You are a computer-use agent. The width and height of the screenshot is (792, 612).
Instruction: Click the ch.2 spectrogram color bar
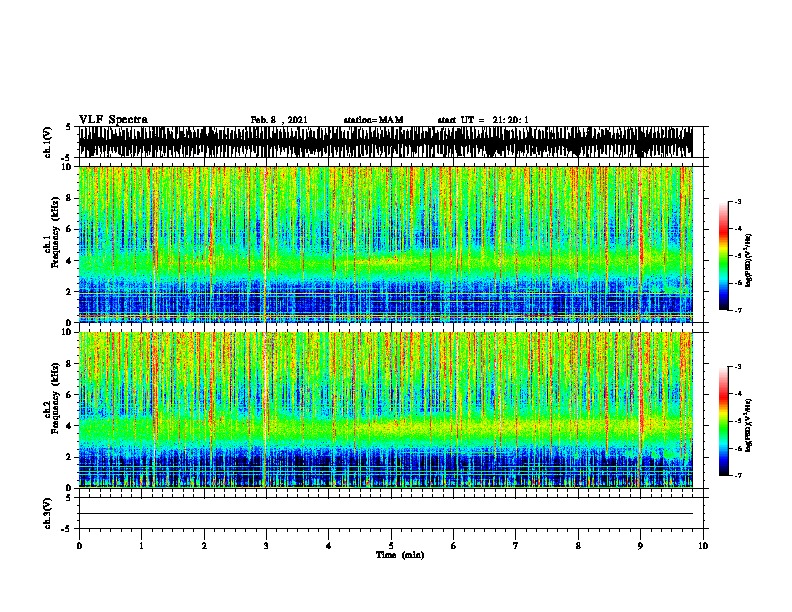click(x=724, y=421)
